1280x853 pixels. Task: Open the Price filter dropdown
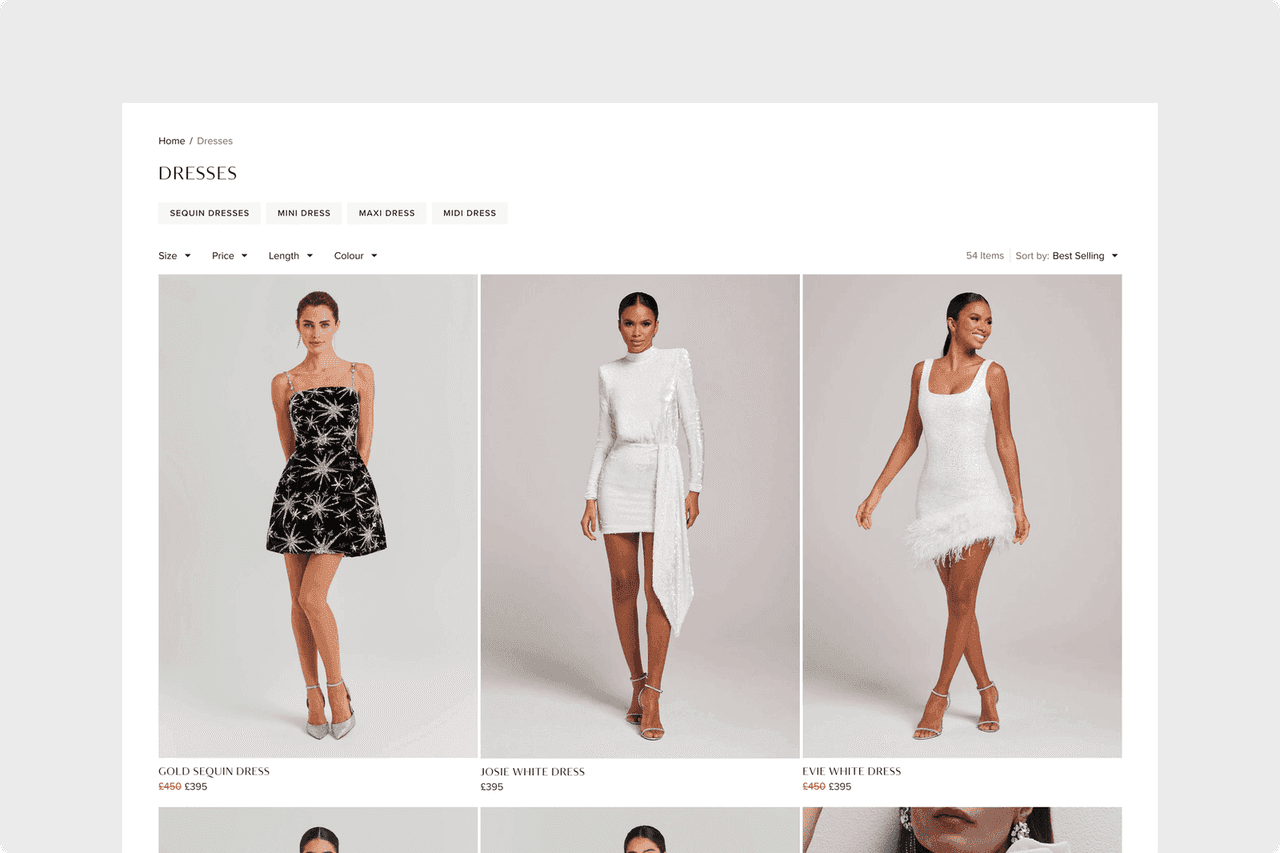tap(229, 256)
